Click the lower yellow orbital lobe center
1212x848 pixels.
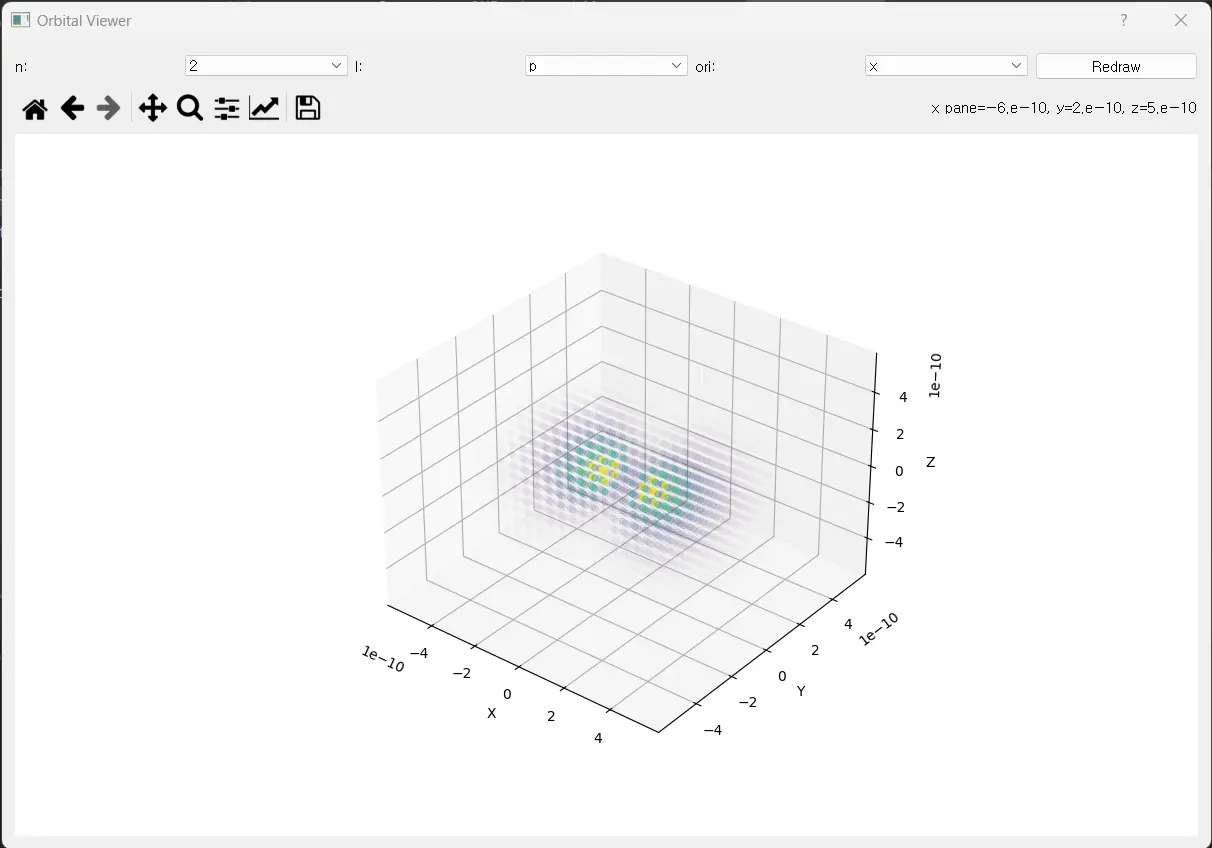coord(656,490)
